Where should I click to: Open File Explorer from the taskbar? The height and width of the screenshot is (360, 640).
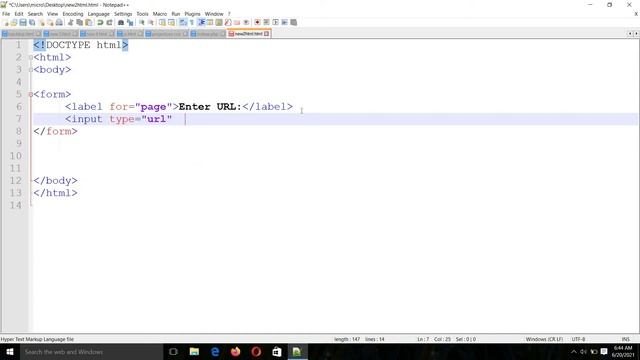(194, 352)
